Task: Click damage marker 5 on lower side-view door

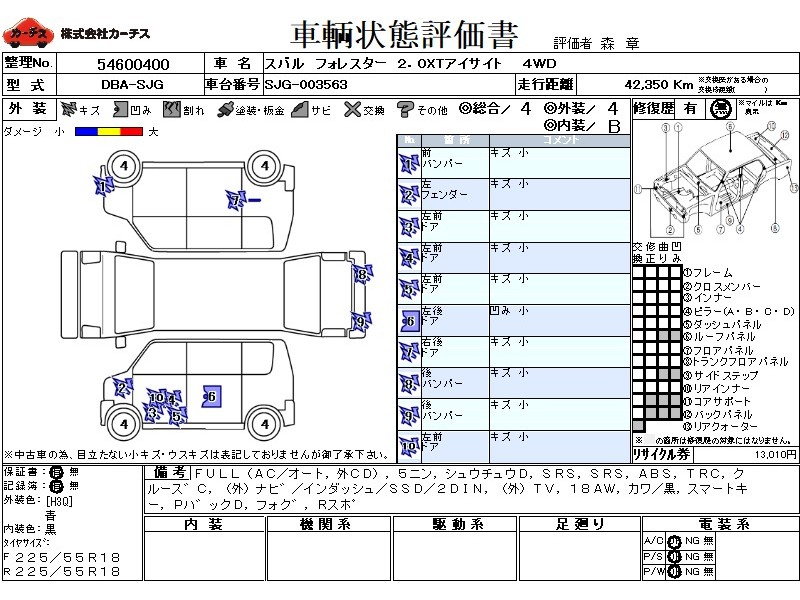Action: pos(177,415)
